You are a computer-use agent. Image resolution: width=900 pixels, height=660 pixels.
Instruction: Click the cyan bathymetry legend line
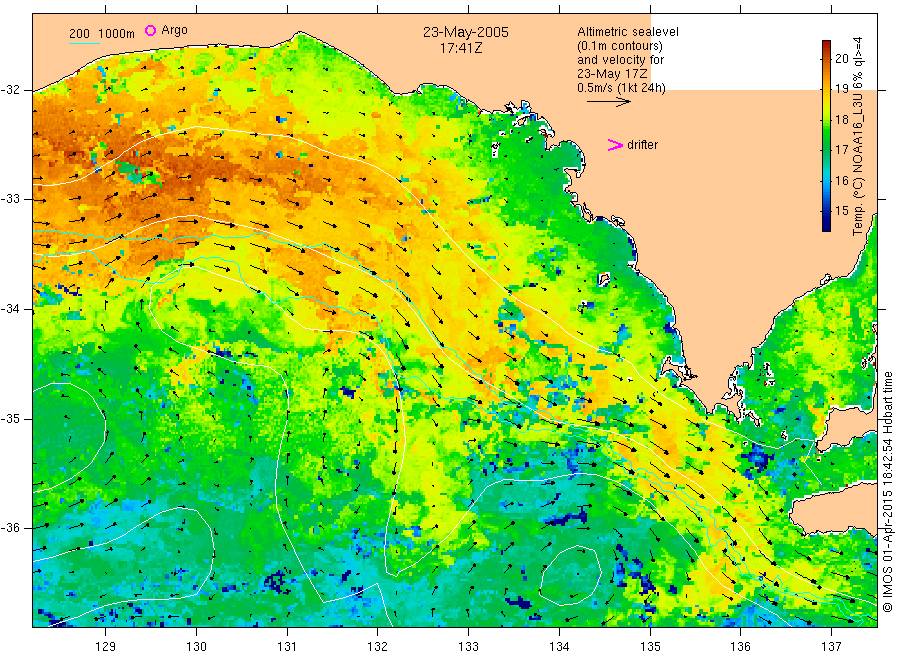(x=84, y=42)
